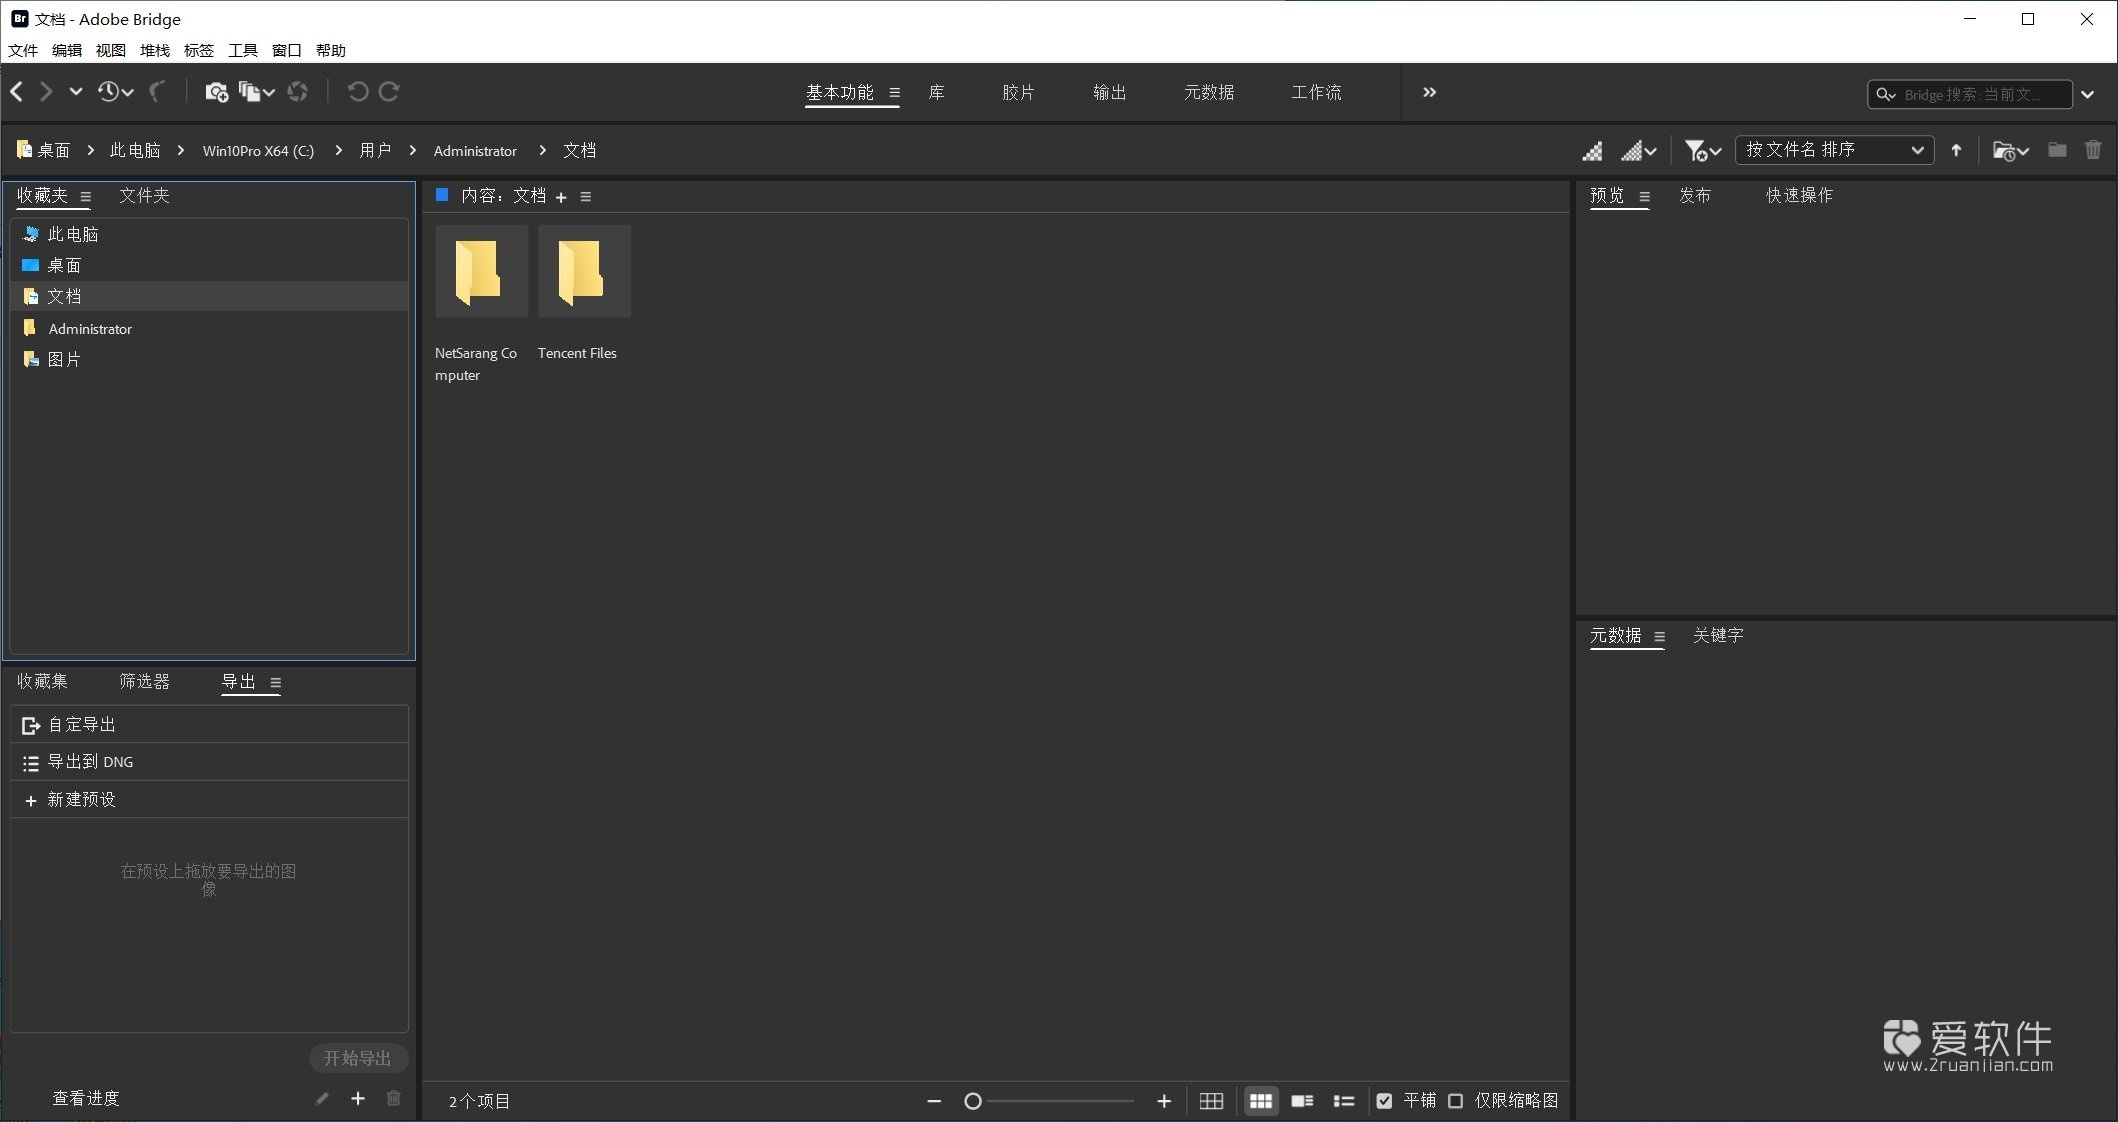Click the Undo icon in the toolbar

(359, 92)
